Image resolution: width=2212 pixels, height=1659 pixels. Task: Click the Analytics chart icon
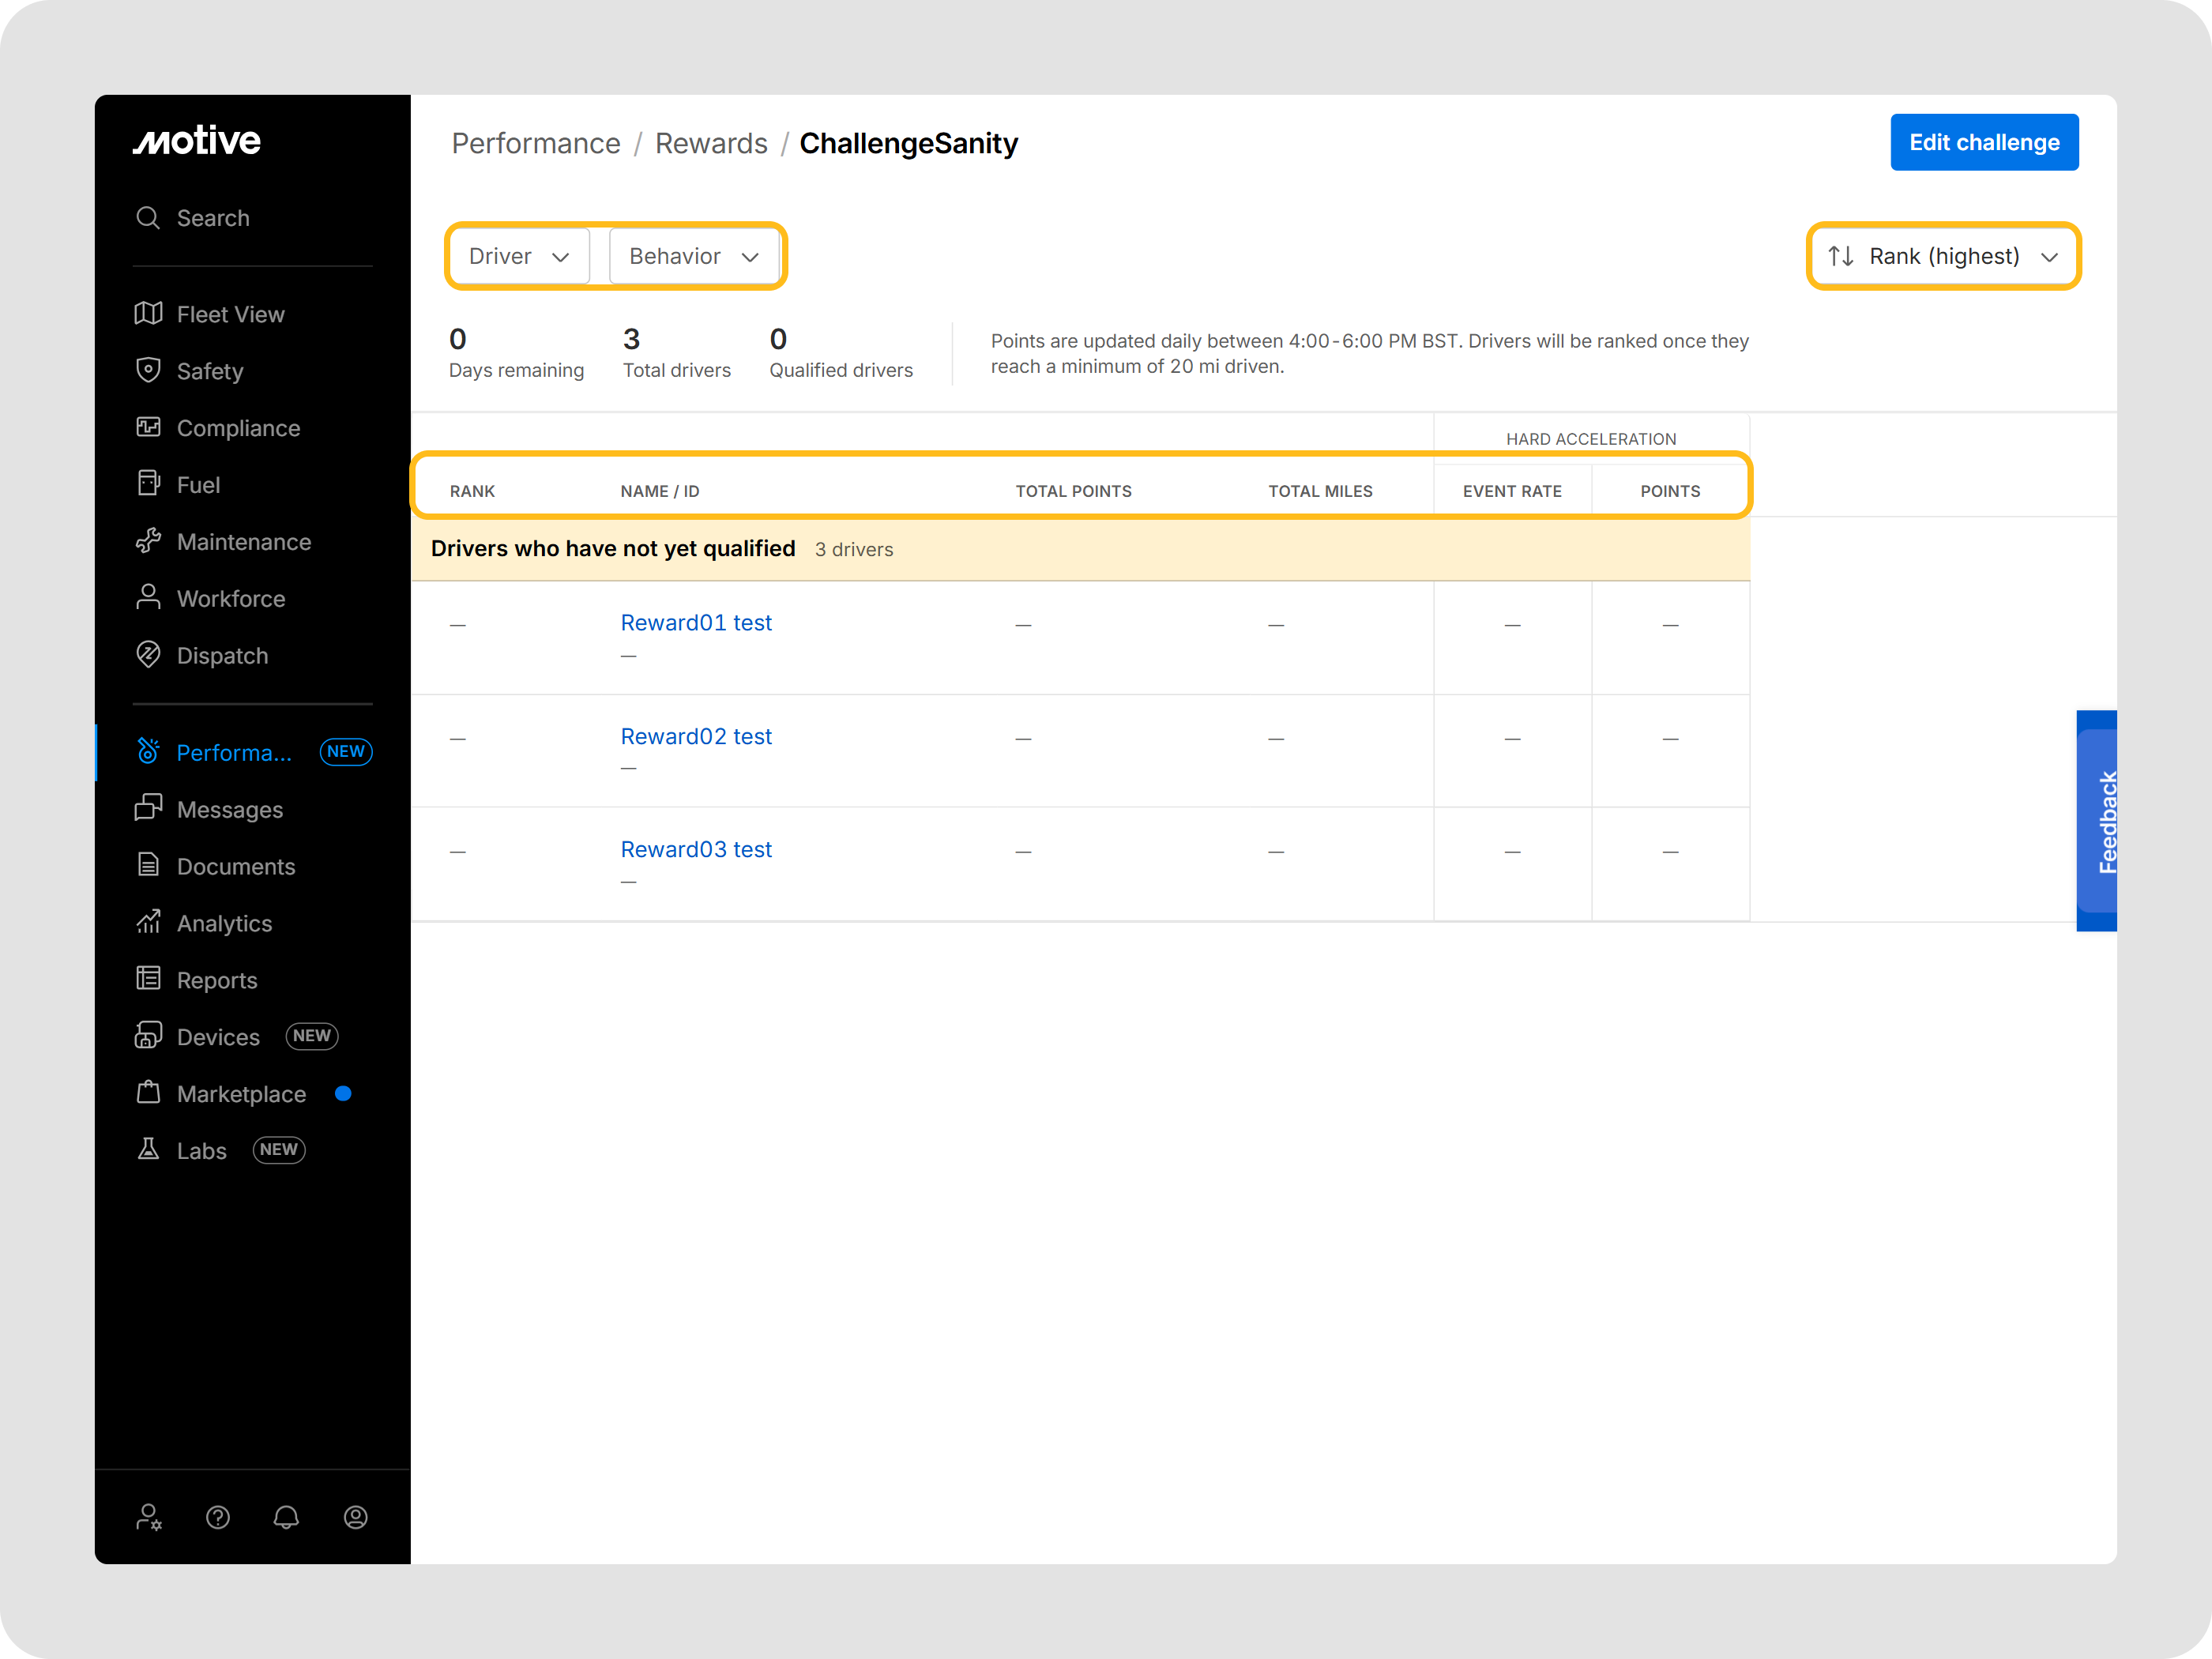click(x=148, y=922)
